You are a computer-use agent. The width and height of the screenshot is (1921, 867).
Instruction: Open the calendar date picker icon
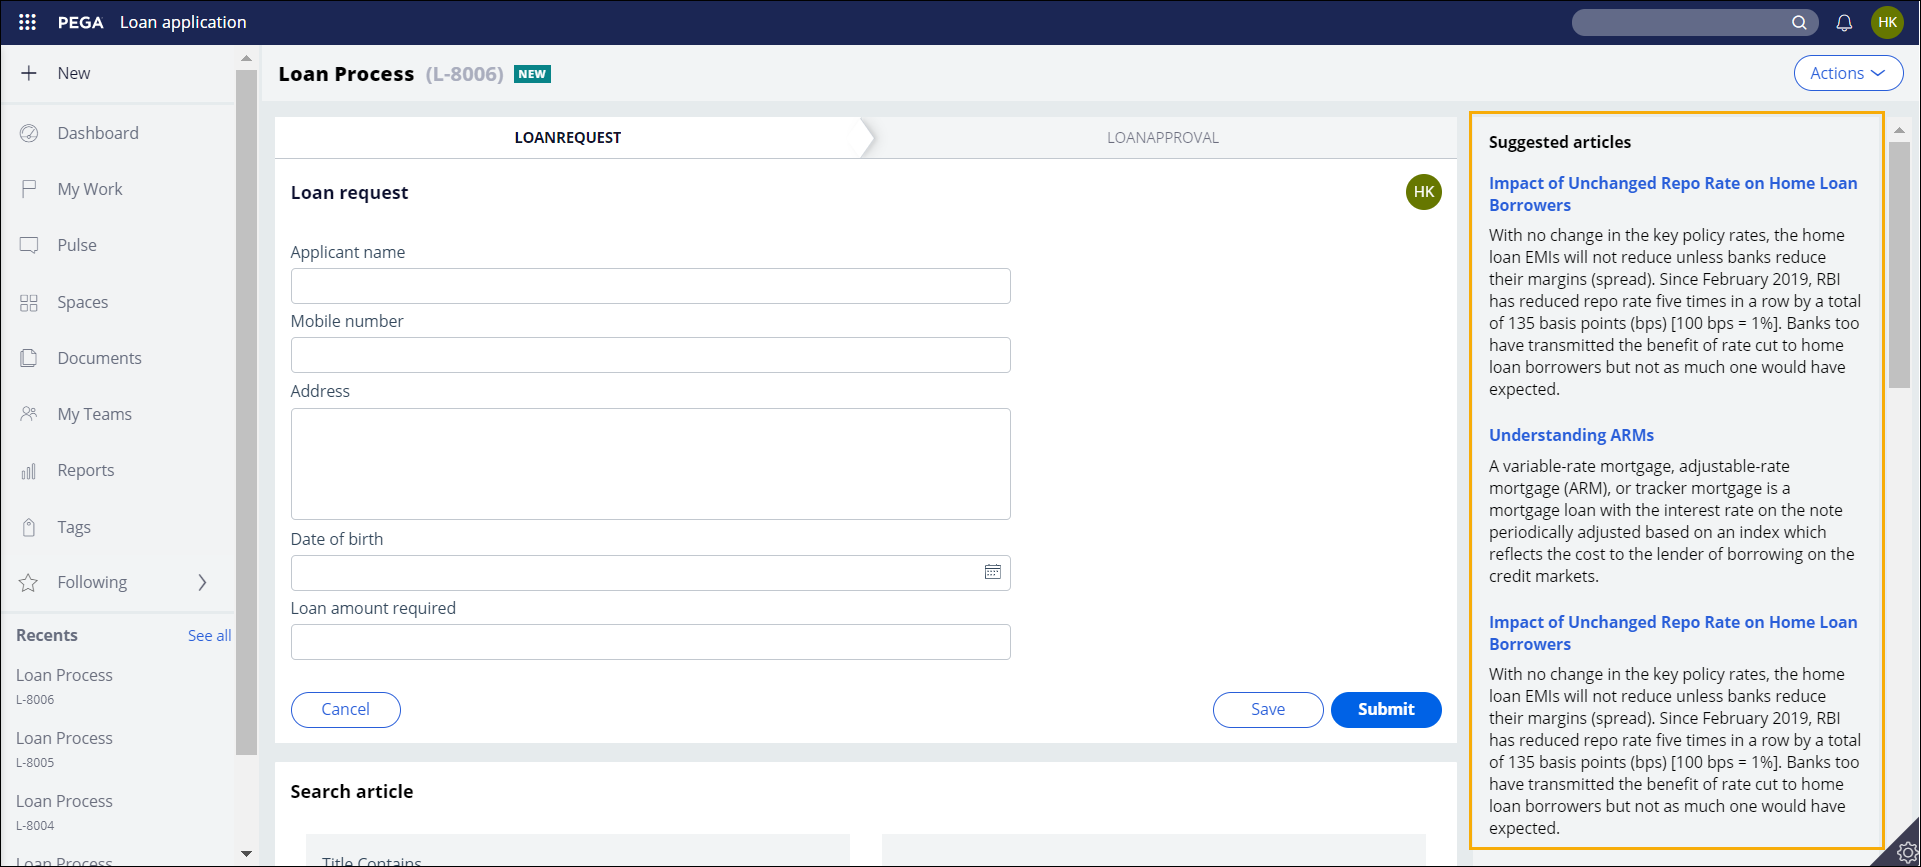(x=992, y=572)
